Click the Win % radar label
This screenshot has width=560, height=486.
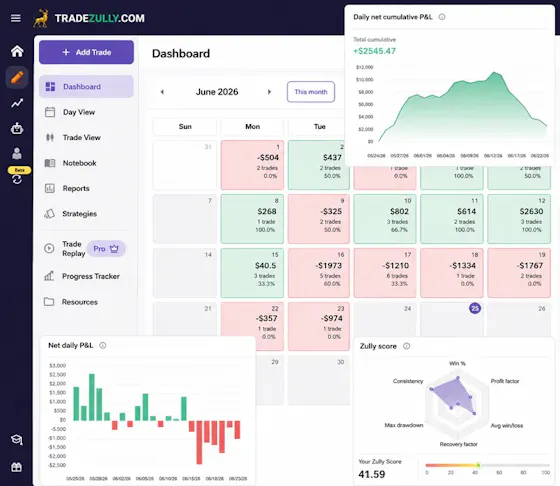click(x=457, y=363)
